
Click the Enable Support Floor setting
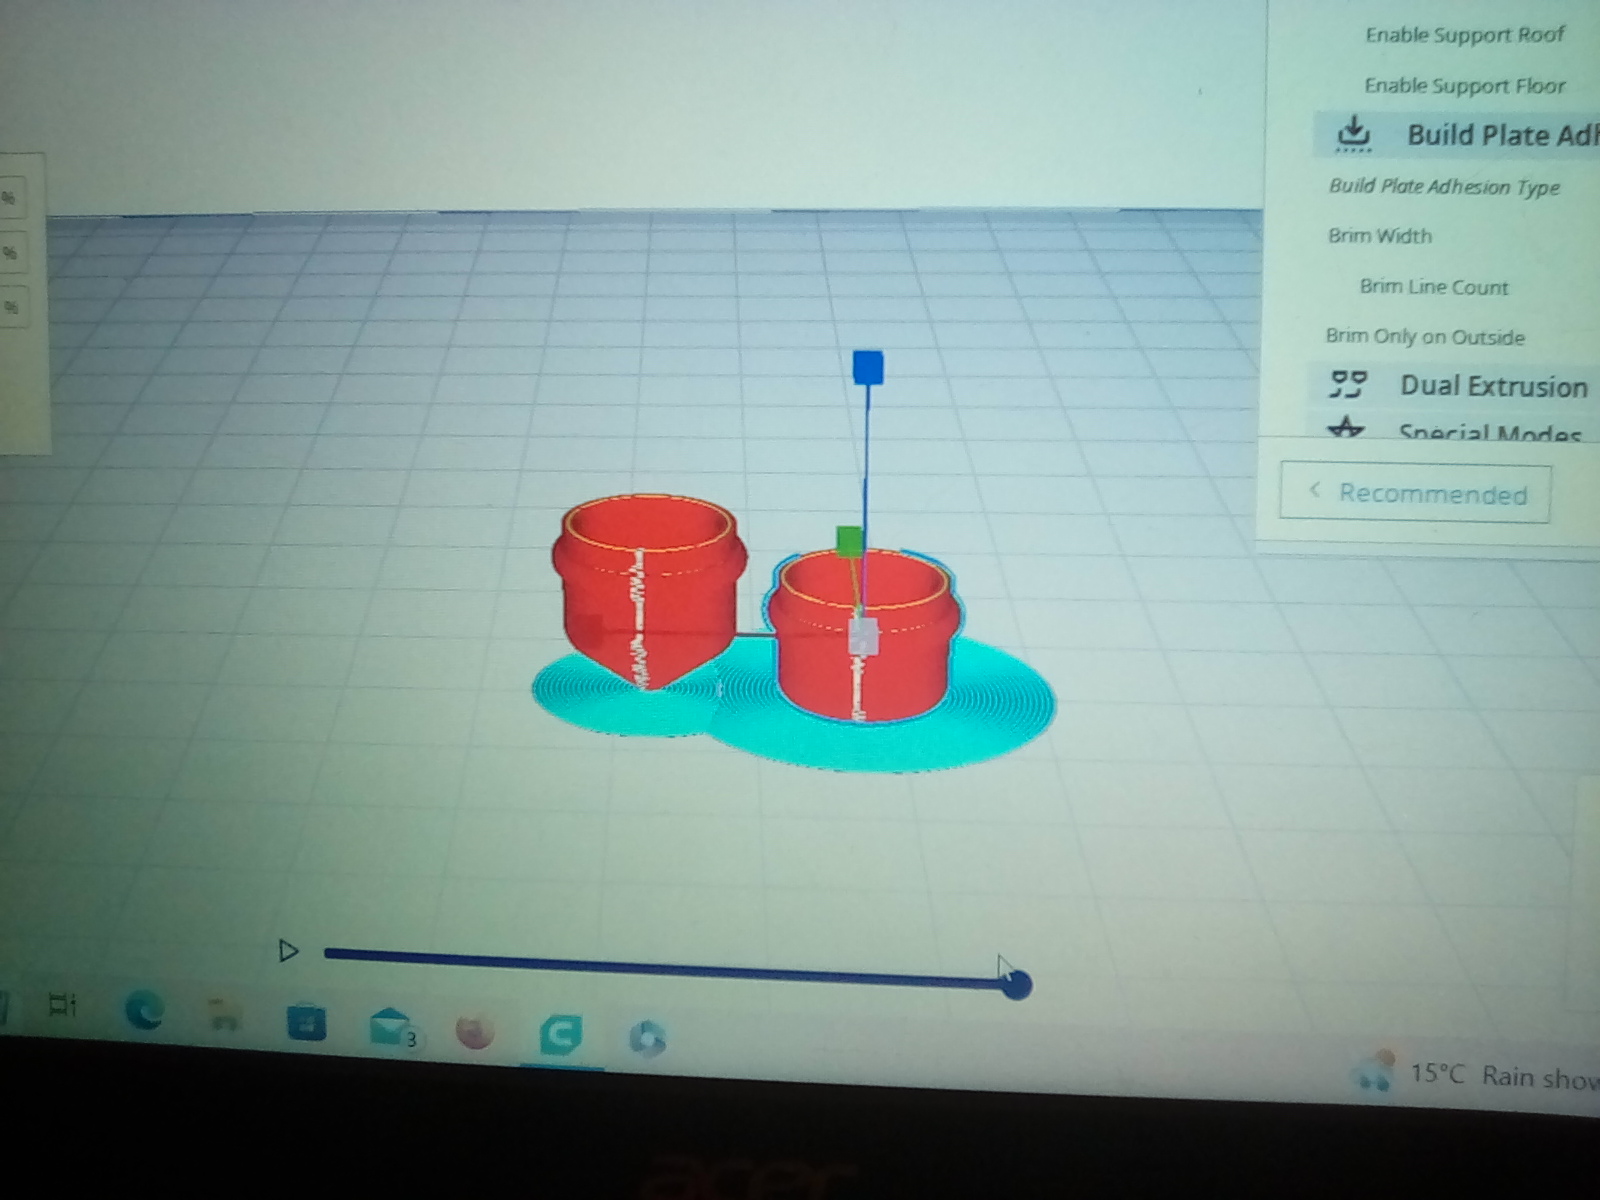click(x=1465, y=86)
